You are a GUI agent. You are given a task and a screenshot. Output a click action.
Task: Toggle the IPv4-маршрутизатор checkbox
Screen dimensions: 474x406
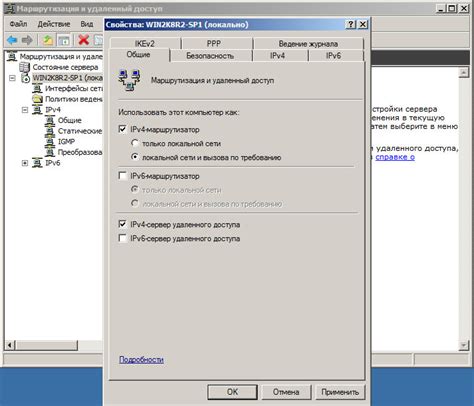[x=122, y=129]
